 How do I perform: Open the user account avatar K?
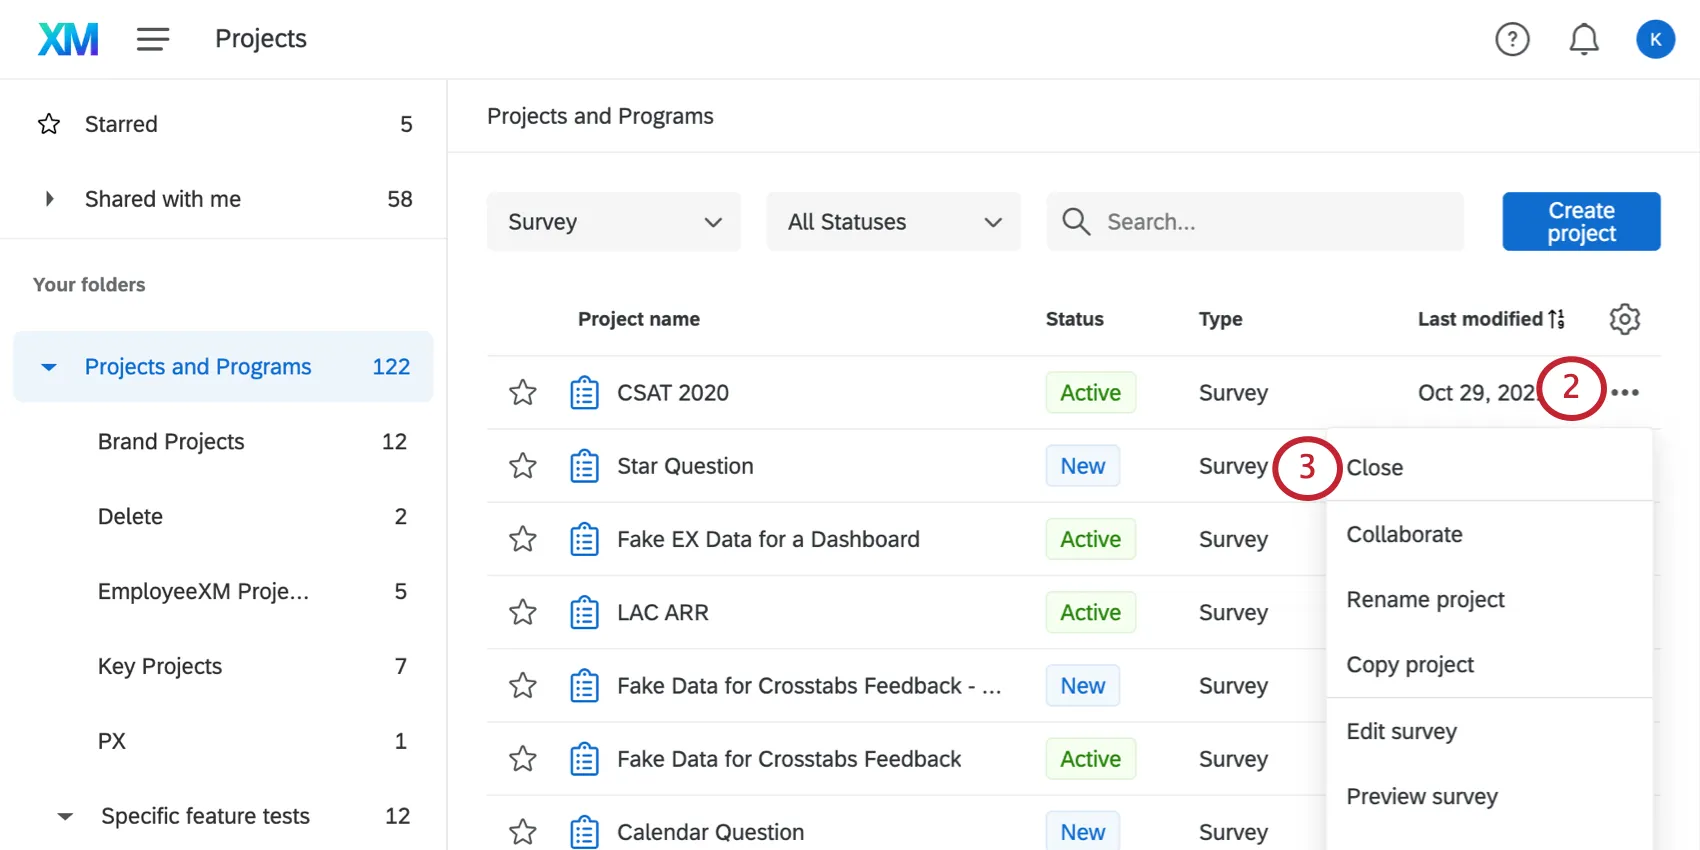1655,39
